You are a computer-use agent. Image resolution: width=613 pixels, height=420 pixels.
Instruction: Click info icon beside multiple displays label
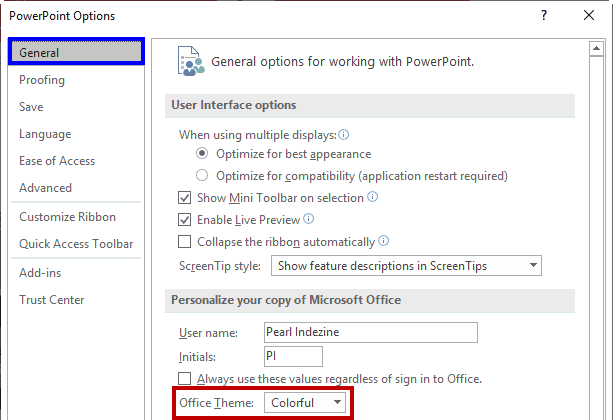tap(343, 135)
